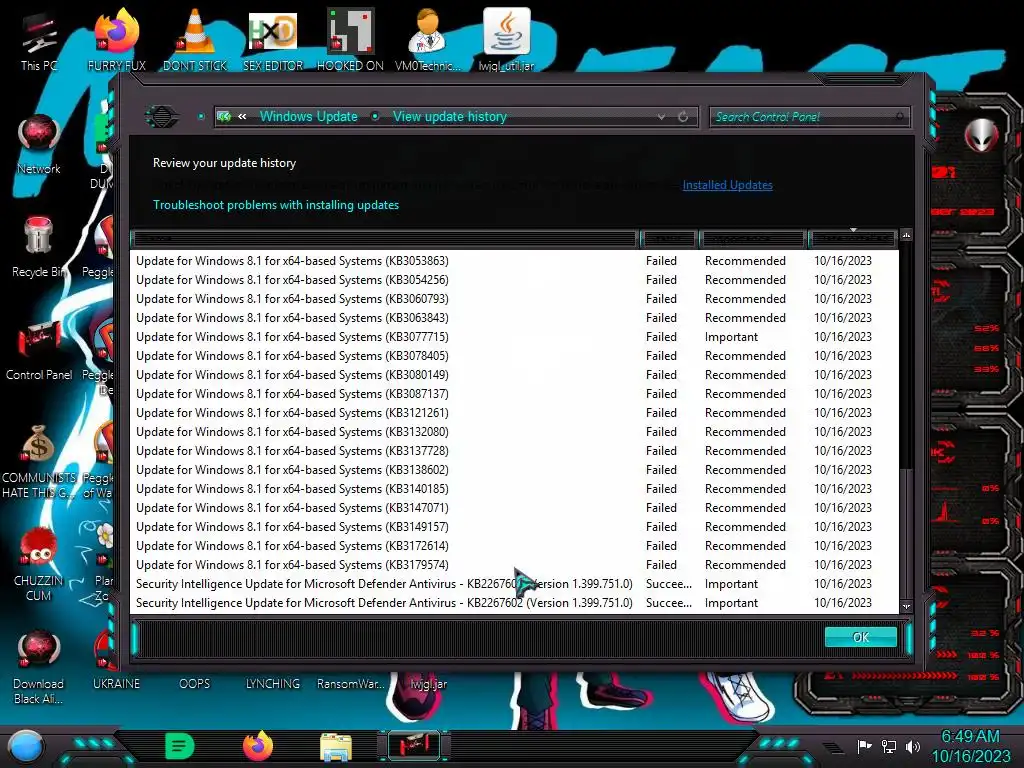
Task: Click the Control Panel search magnifier
Action: (x=900, y=117)
